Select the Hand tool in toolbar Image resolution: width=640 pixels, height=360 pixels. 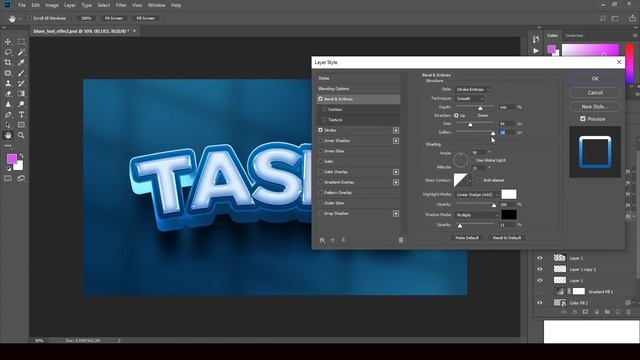pos(8,136)
